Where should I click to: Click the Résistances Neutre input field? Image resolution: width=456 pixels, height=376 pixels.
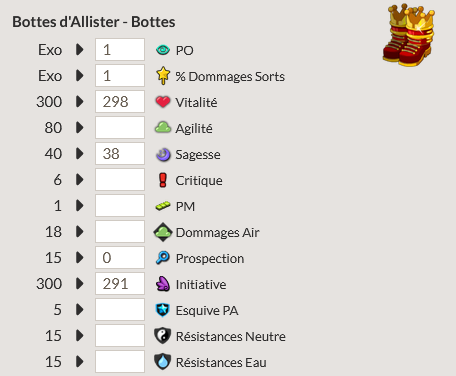120,335
